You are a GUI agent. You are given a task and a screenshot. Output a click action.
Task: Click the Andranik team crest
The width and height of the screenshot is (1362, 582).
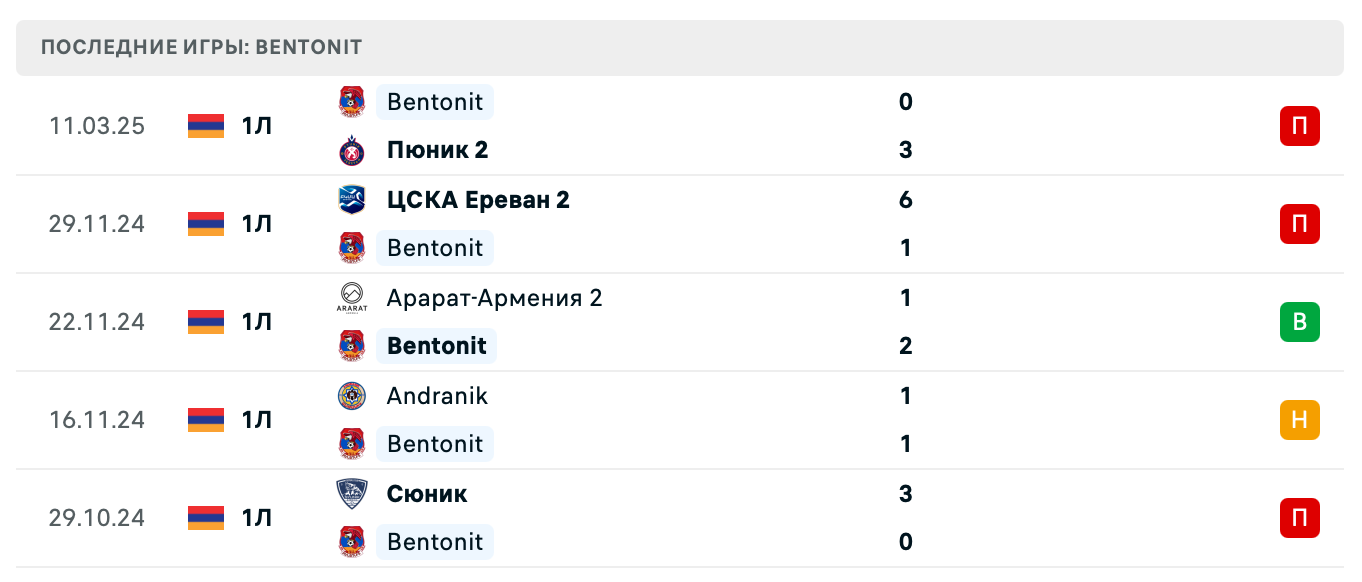[351, 396]
